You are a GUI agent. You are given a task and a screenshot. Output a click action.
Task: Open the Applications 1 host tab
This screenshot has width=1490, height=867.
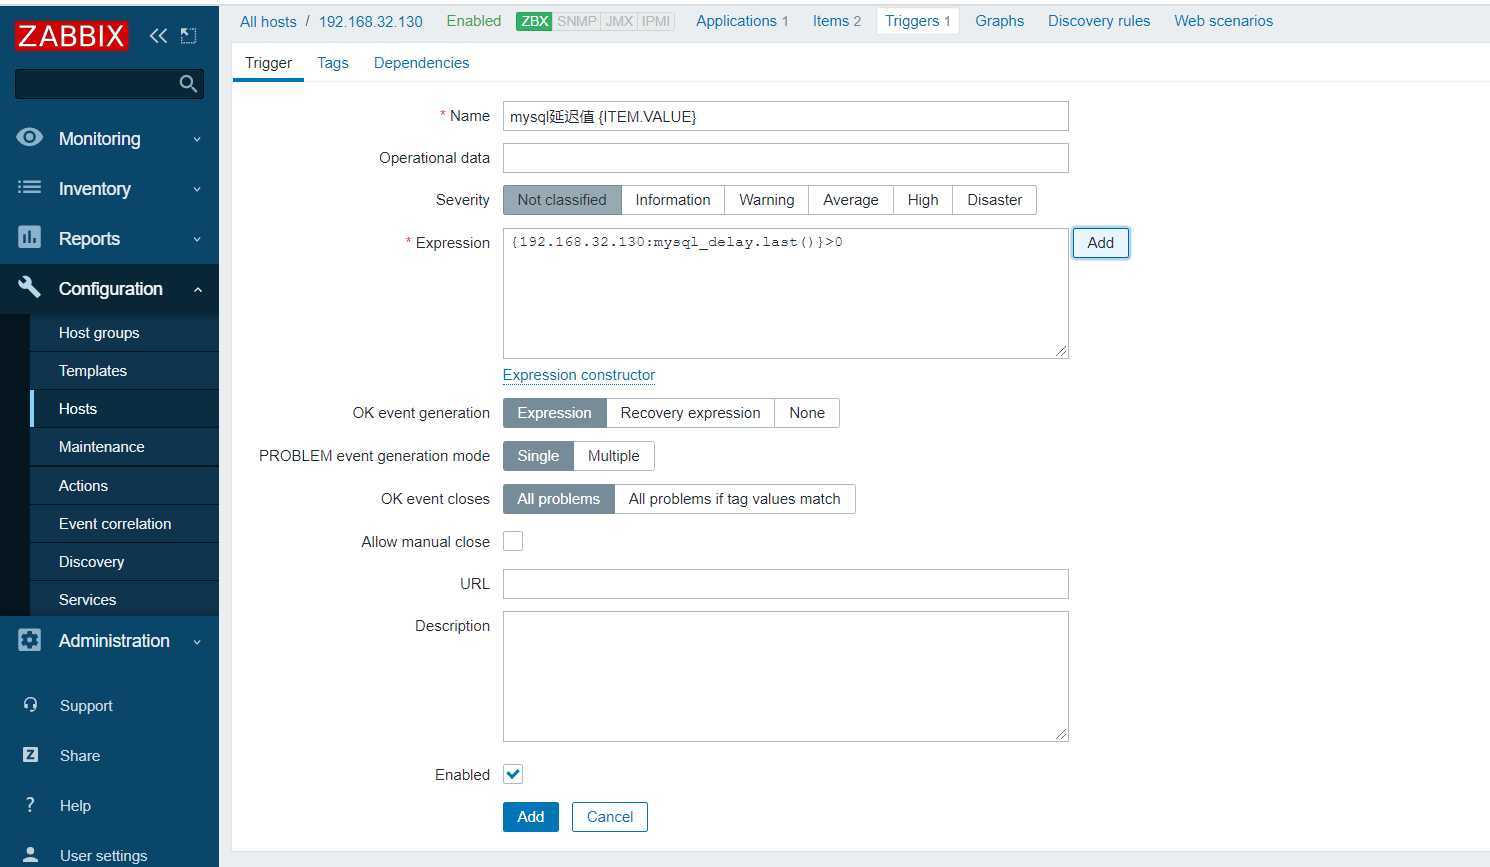click(742, 21)
